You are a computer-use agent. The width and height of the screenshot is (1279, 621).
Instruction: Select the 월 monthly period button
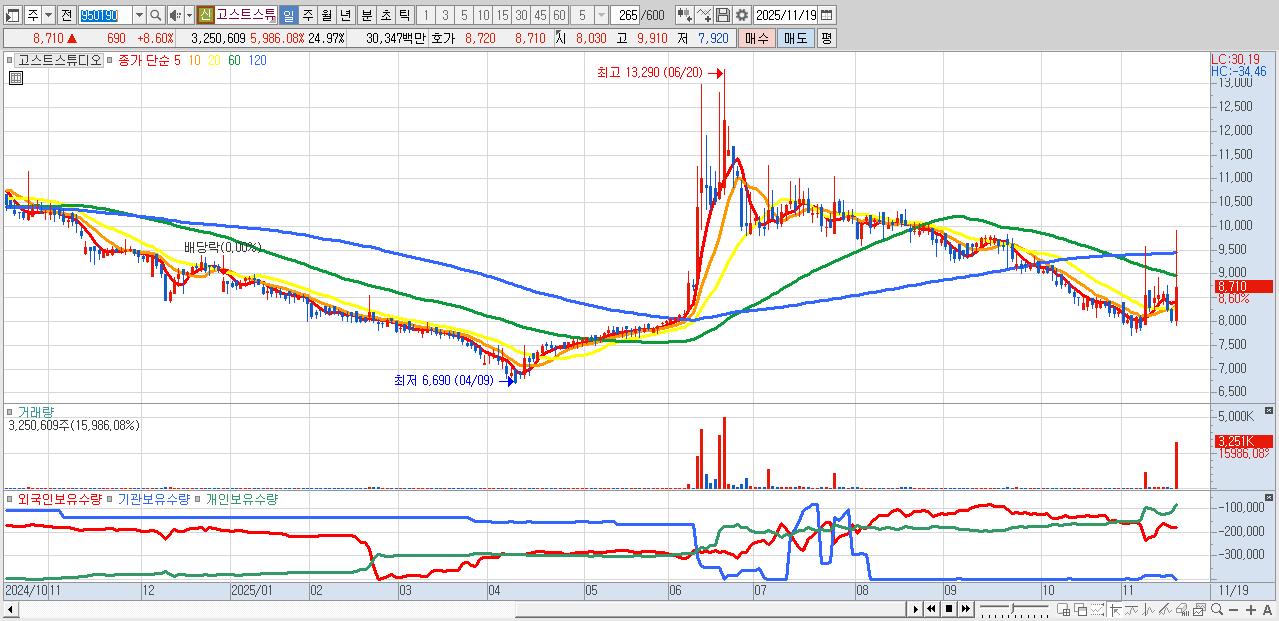(x=326, y=15)
